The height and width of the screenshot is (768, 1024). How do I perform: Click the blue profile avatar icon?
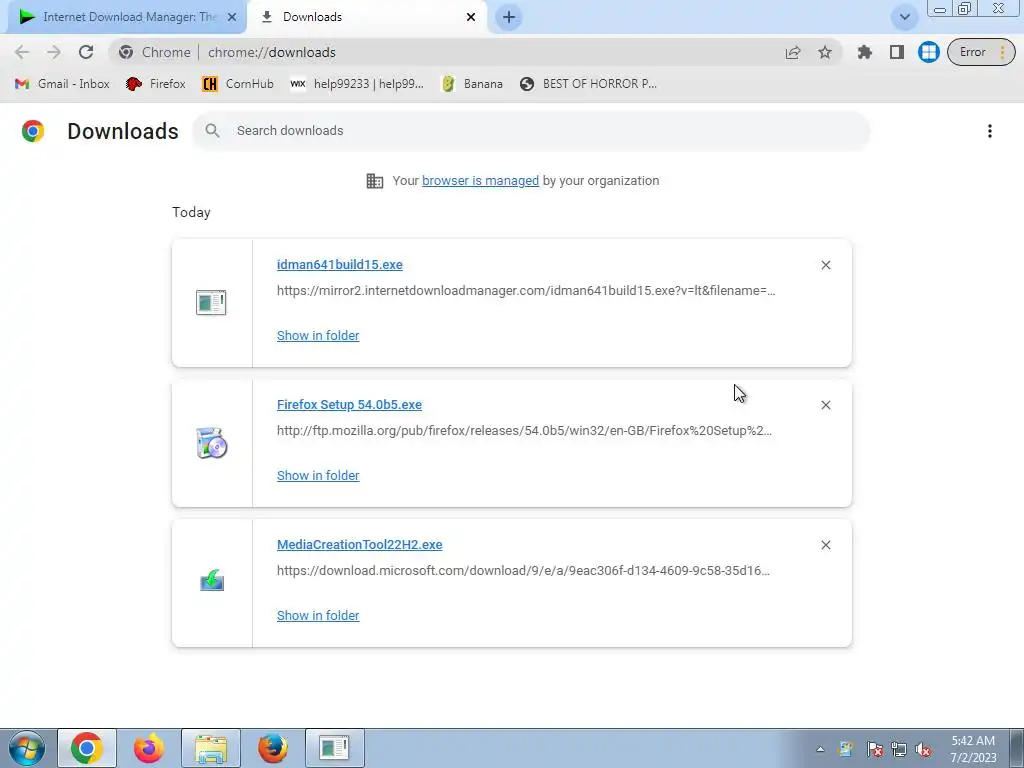click(x=928, y=52)
